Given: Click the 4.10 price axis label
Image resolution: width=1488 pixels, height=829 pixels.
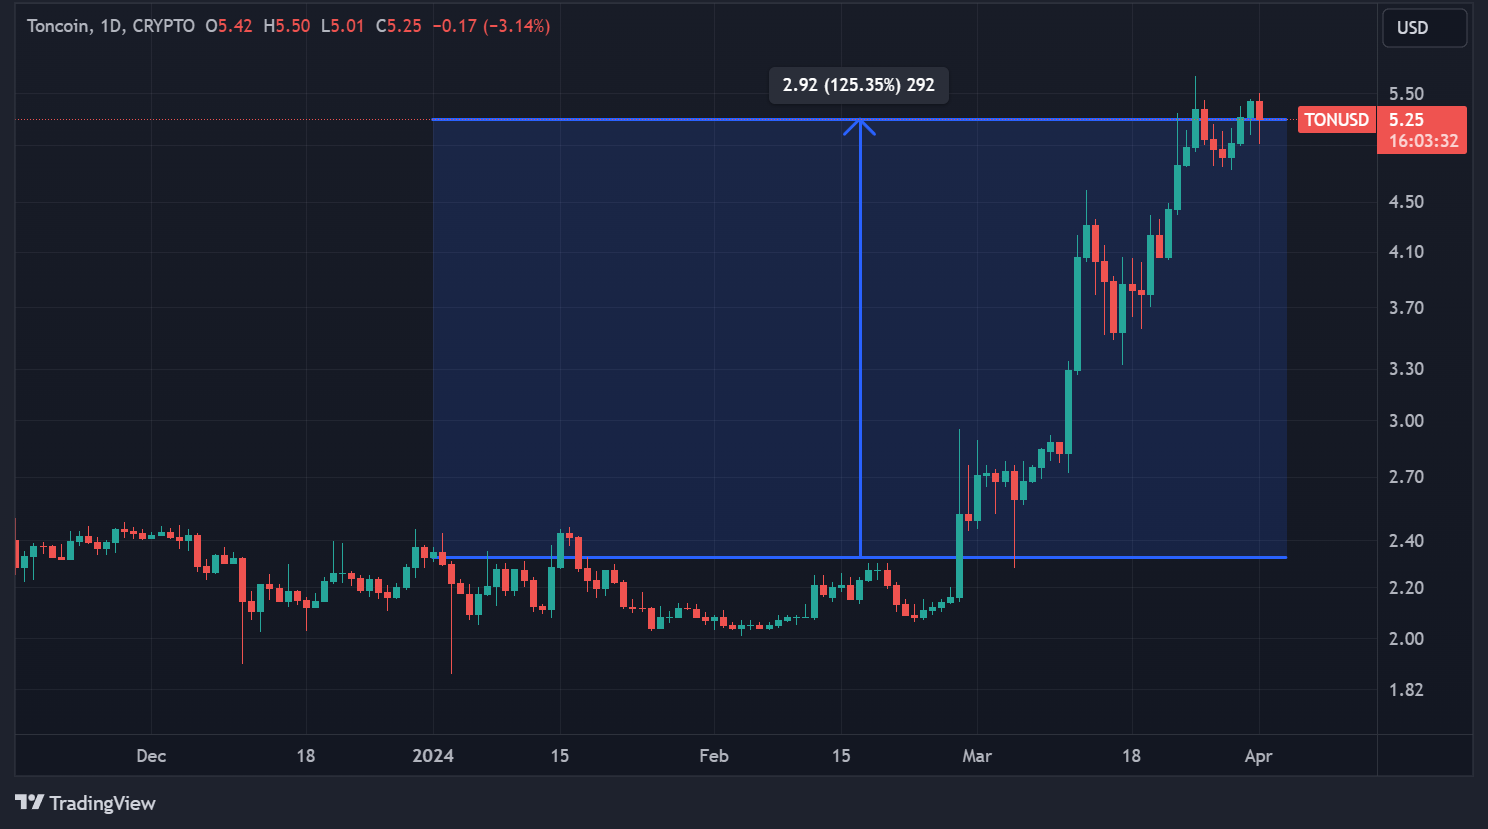Looking at the screenshot, I should [x=1406, y=252].
